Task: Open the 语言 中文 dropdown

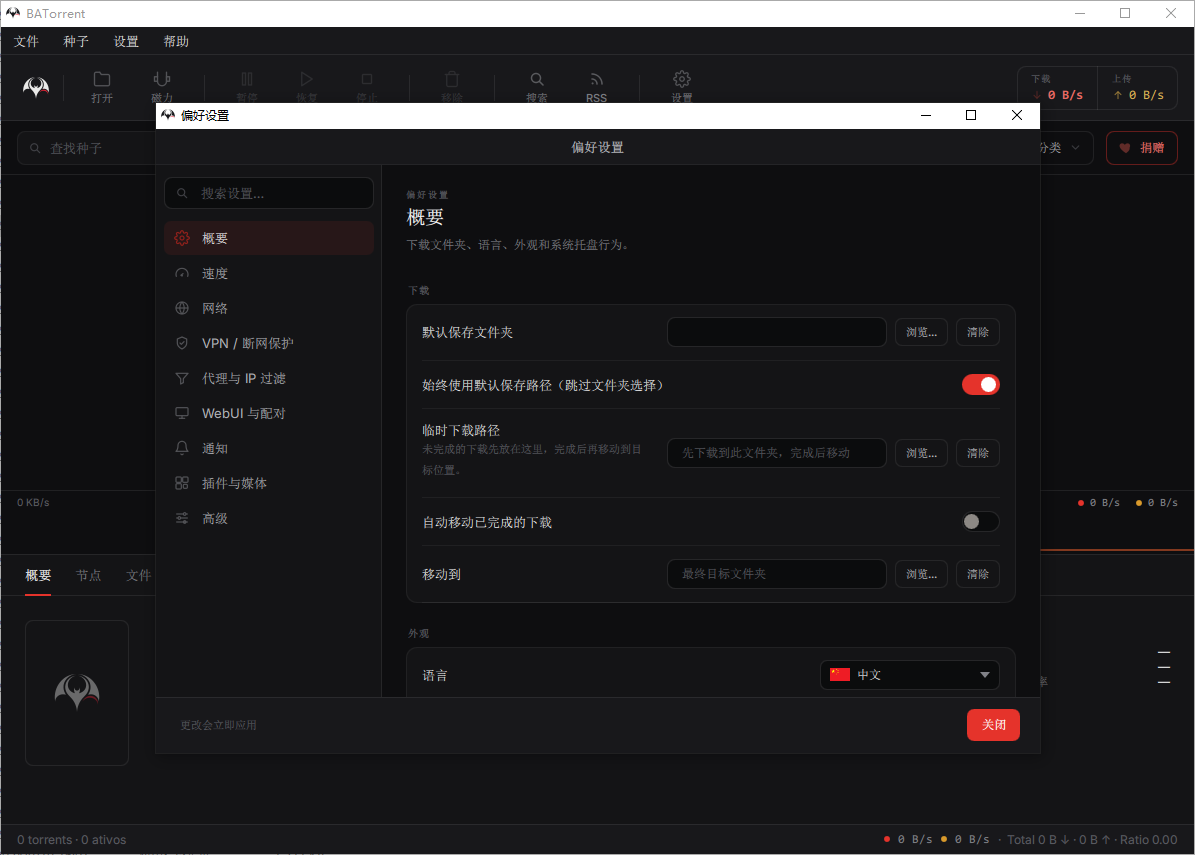Action: pos(909,675)
